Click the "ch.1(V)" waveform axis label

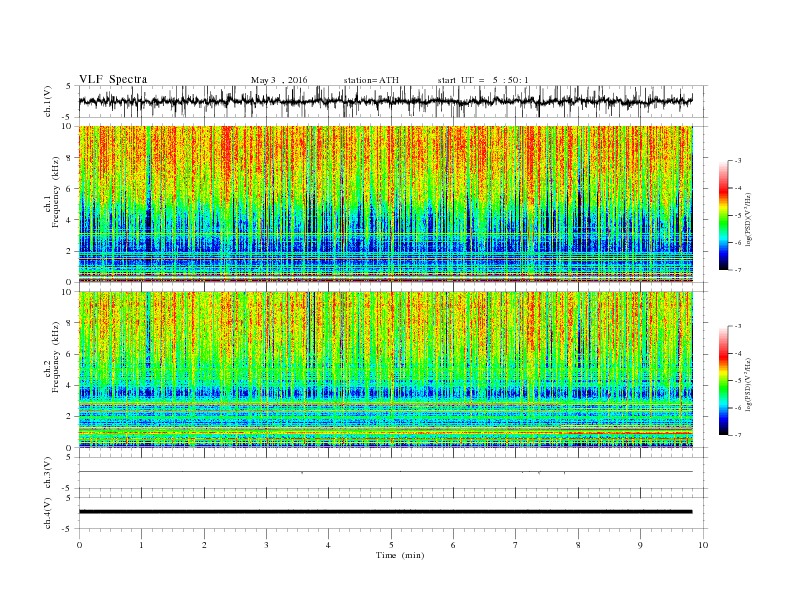[48, 103]
